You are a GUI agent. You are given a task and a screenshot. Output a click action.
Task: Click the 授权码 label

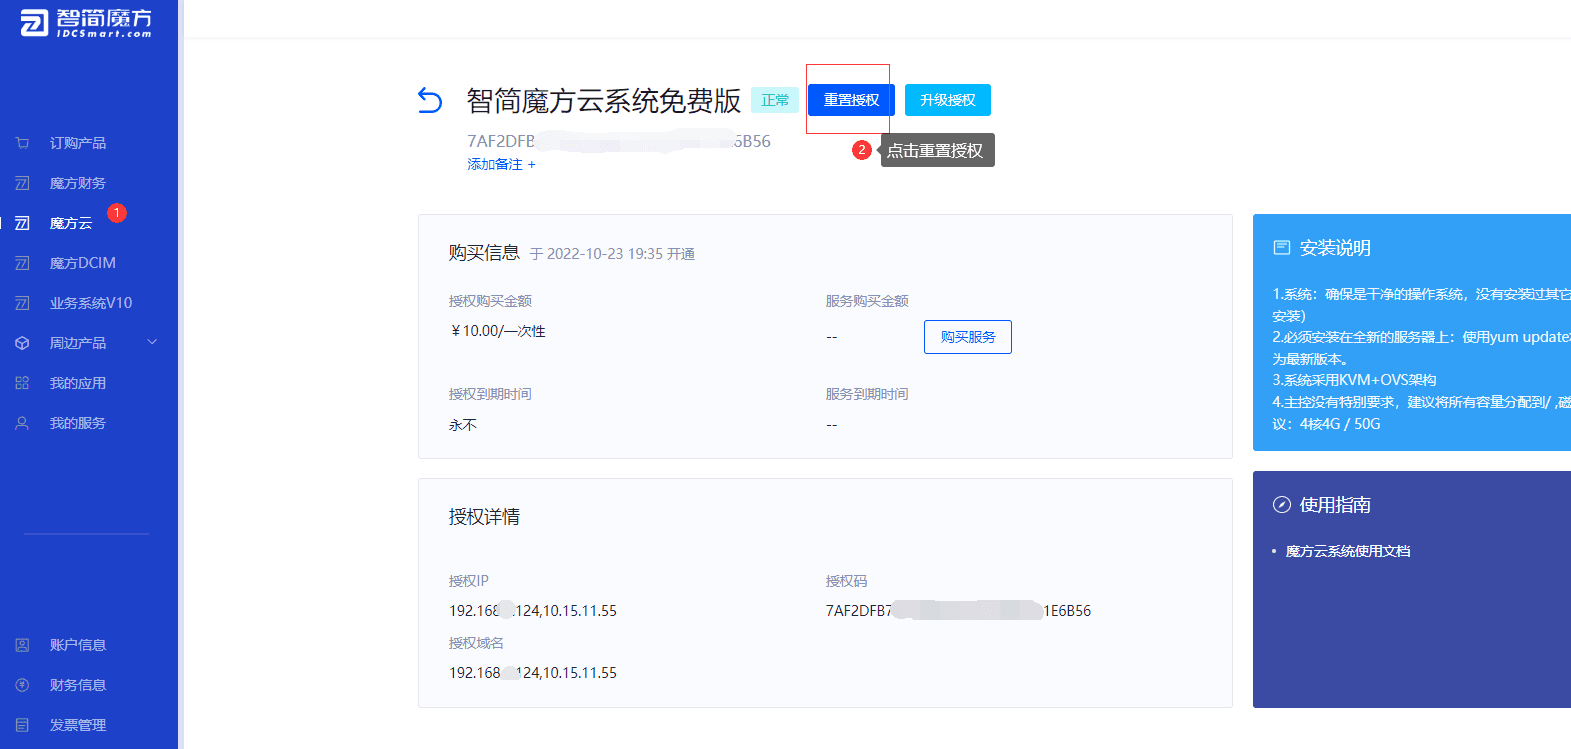click(846, 581)
